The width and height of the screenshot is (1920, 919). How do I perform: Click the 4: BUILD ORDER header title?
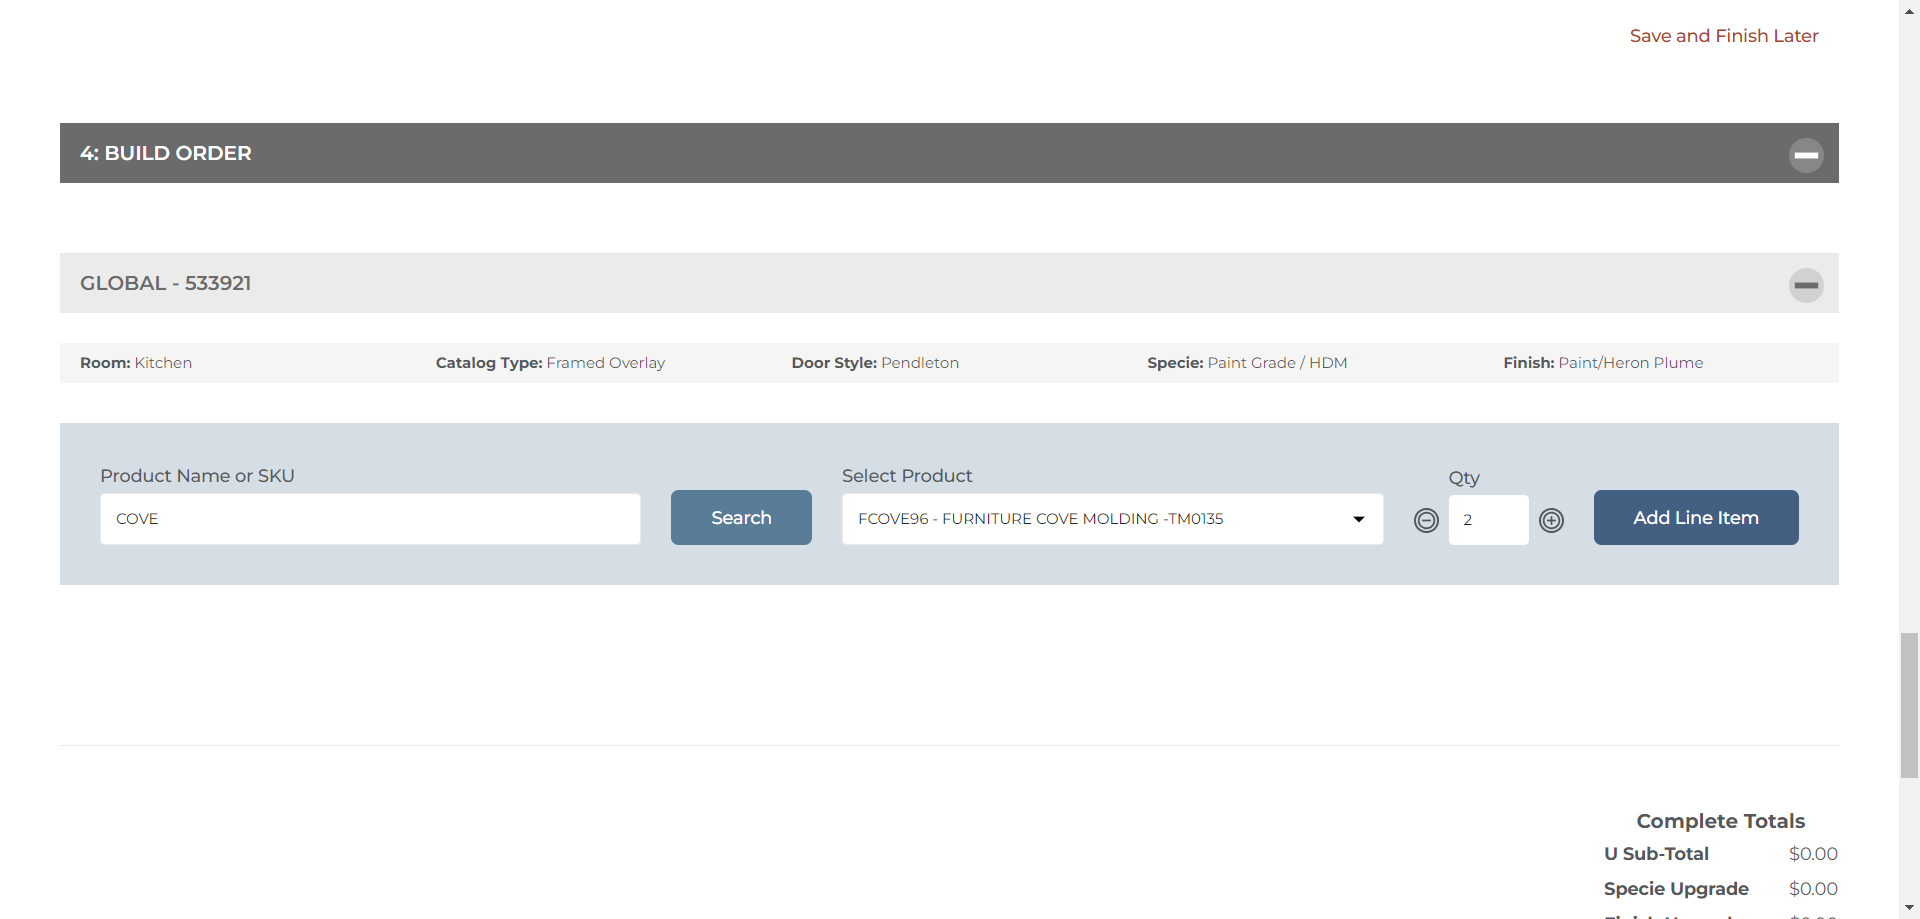point(166,153)
